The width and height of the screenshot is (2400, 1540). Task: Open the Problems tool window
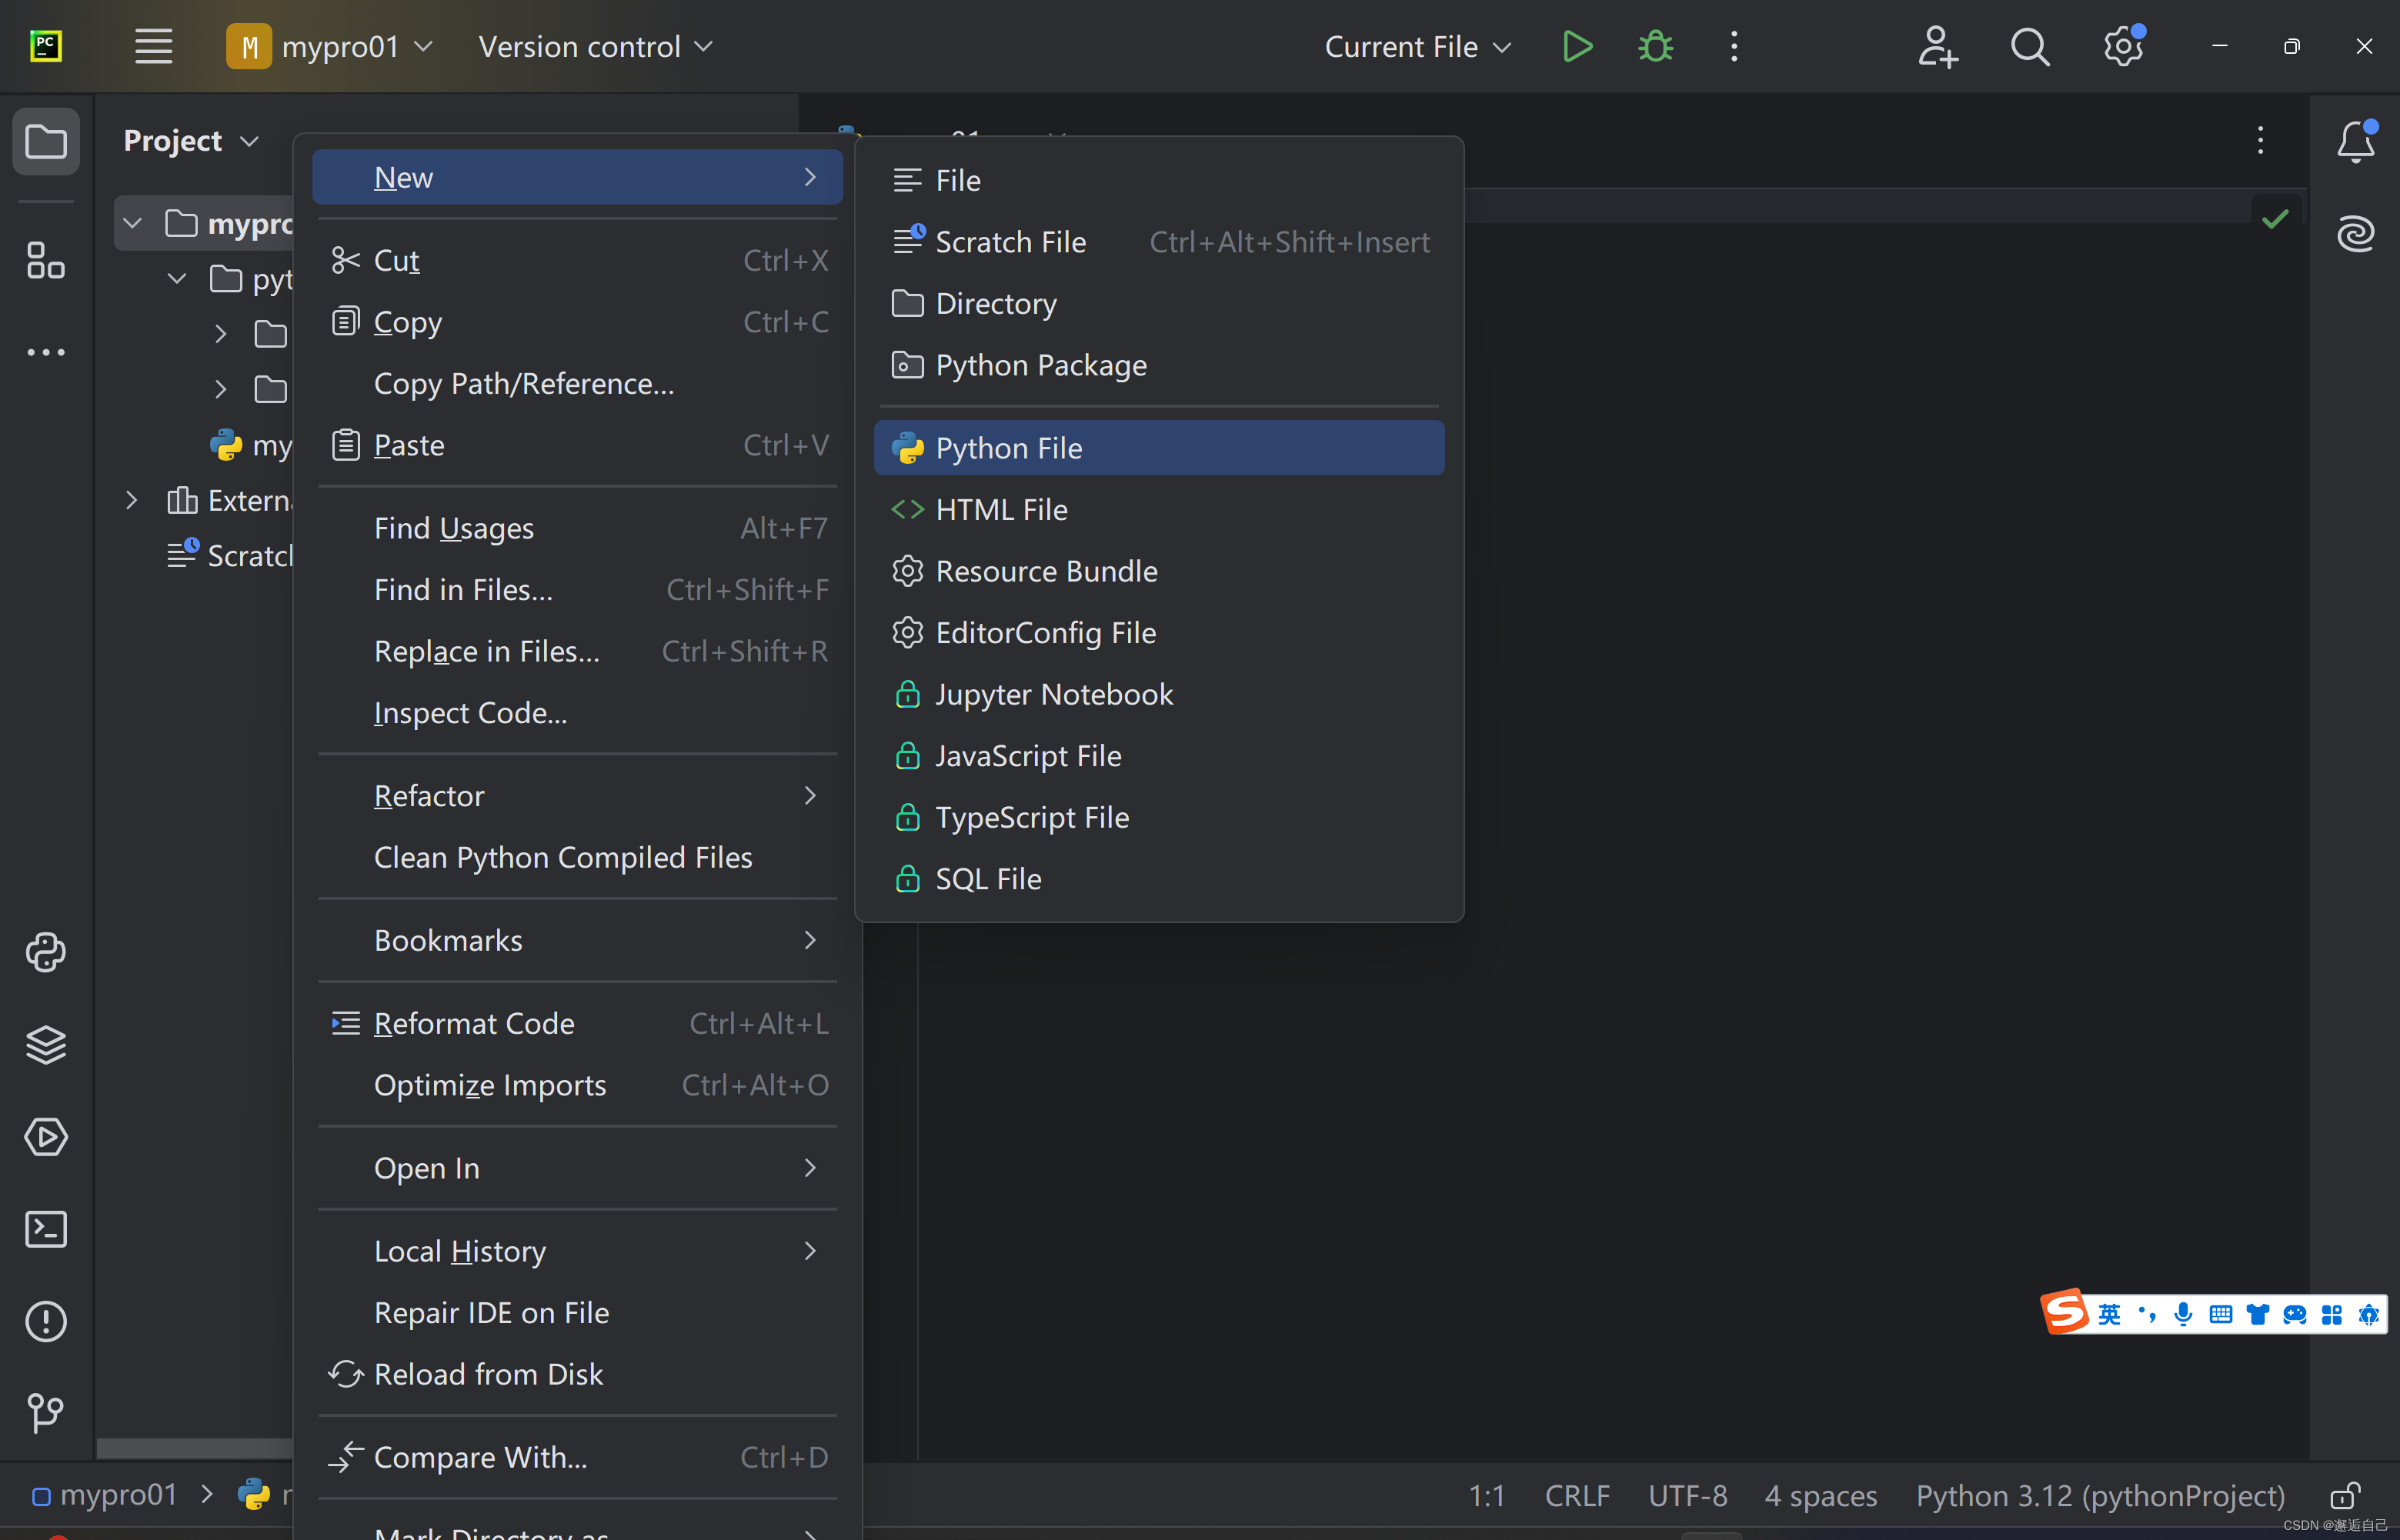pyautogui.click(x=46, y=1321)
